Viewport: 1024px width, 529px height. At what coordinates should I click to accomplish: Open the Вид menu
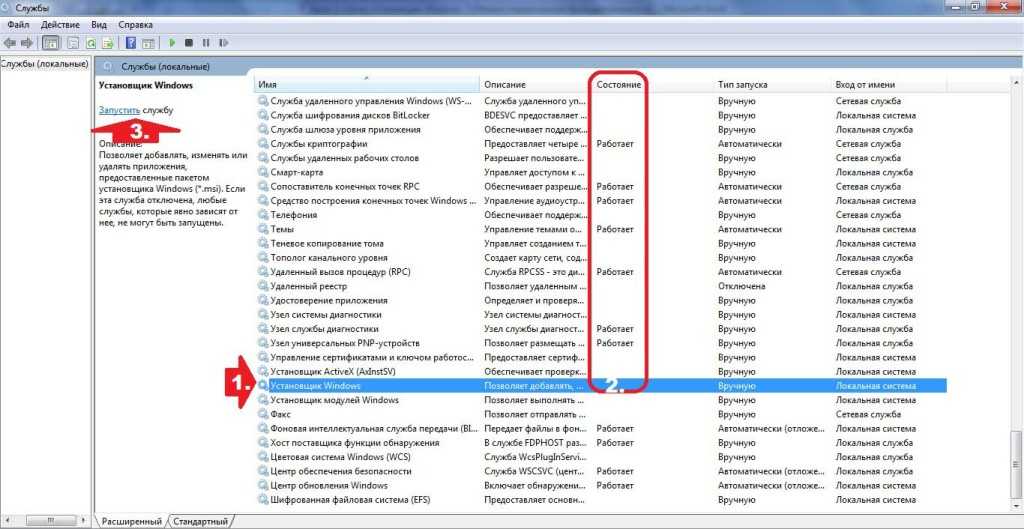coord(99,25)
